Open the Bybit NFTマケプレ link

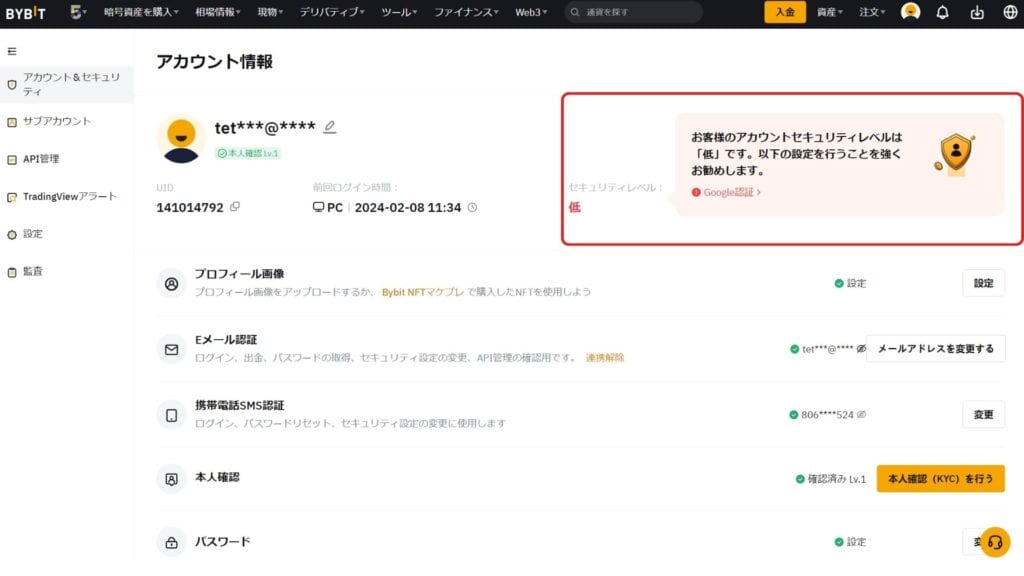[x=423, y=292]
